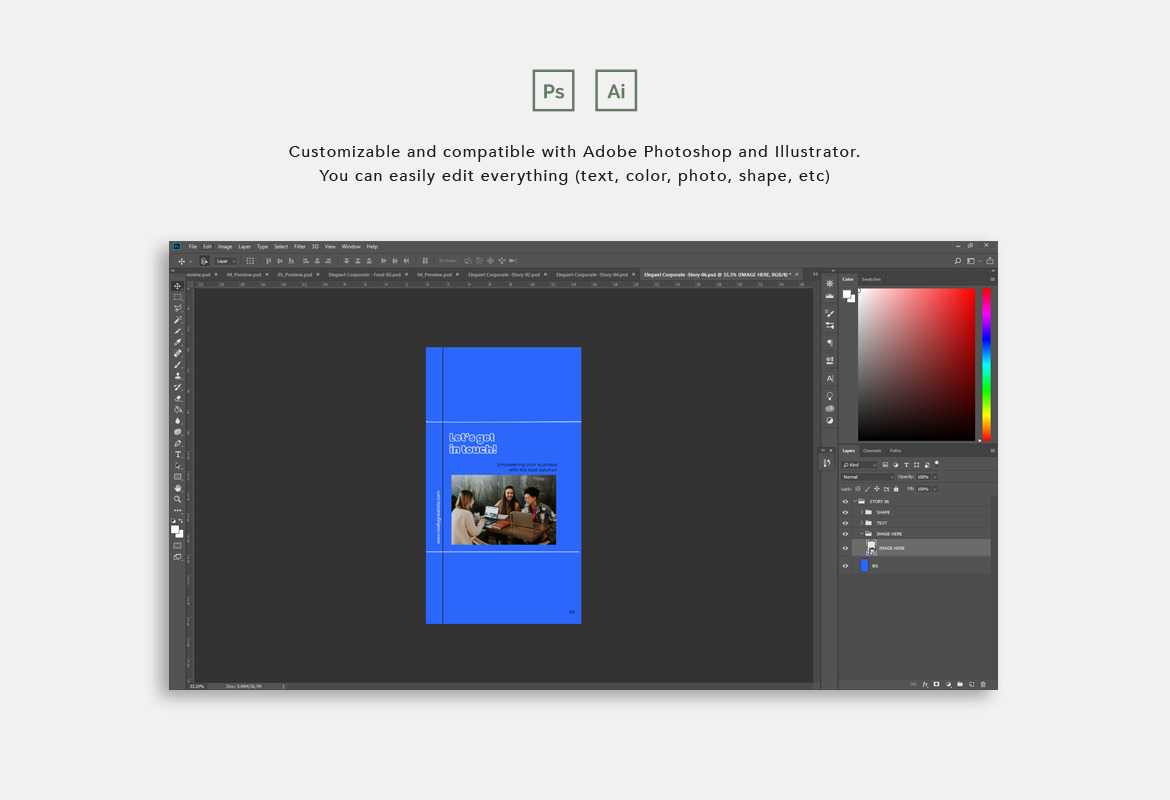Open the Window menu

point(351,246)
